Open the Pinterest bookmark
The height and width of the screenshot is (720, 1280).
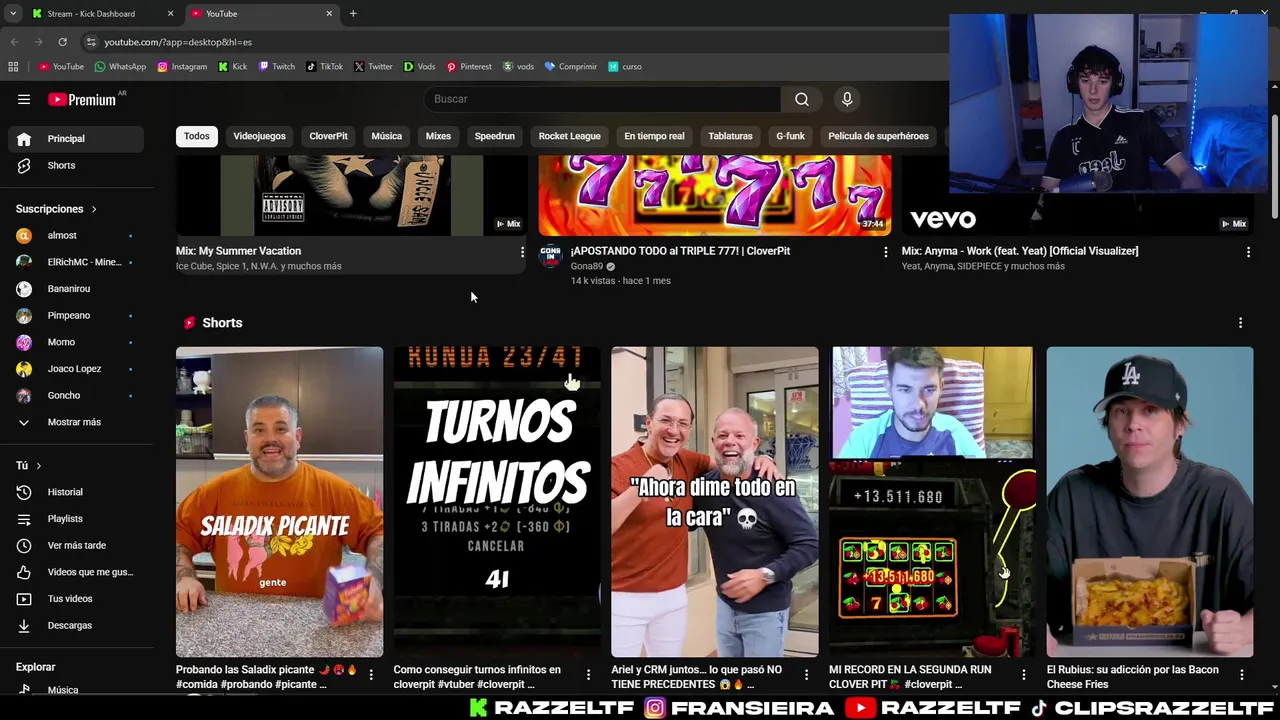469,67
